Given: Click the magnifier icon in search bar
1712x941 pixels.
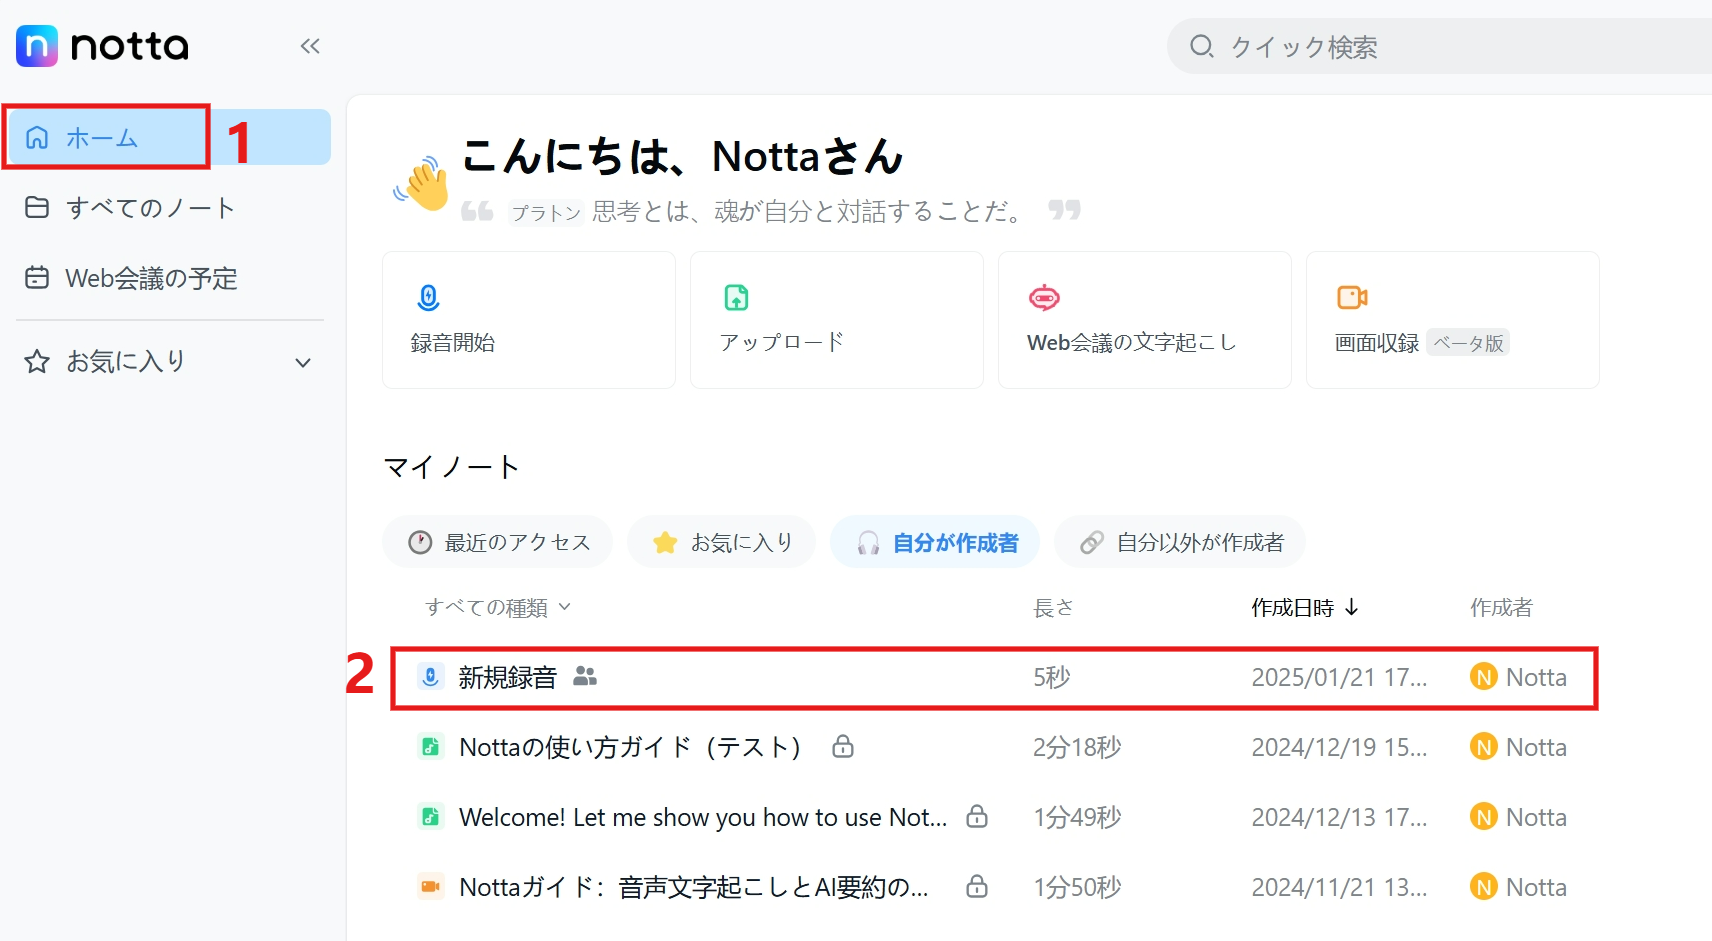Looking at the screenshot, I should click(x=1201, y=46).
